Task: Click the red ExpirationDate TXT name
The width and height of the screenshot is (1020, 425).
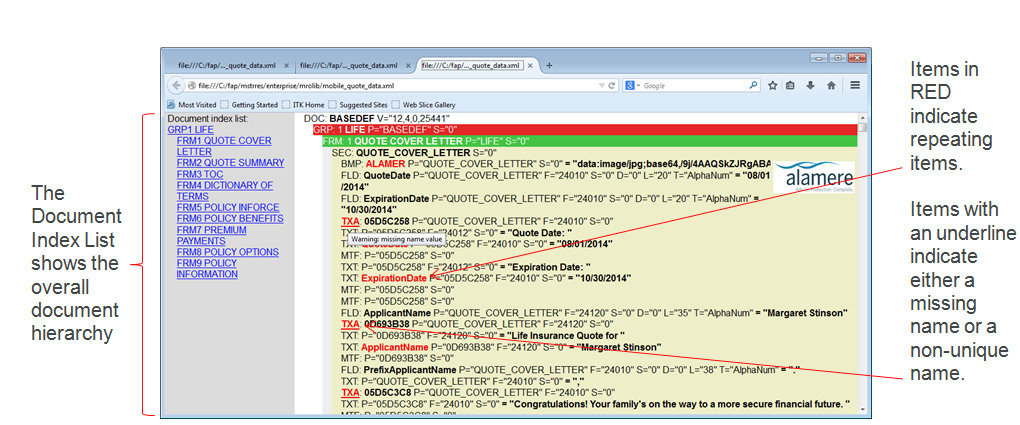Action: click(x=394, y=278)
